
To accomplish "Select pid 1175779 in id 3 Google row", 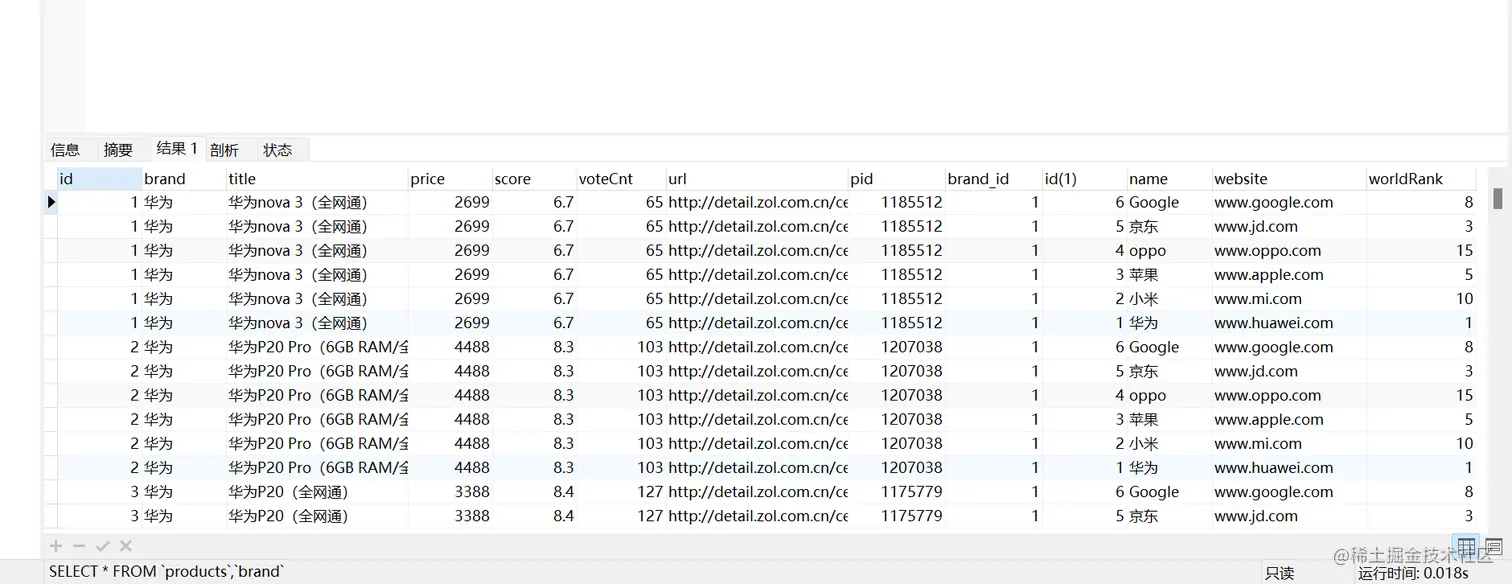I will pyautogui.click(x=897, y=491).
